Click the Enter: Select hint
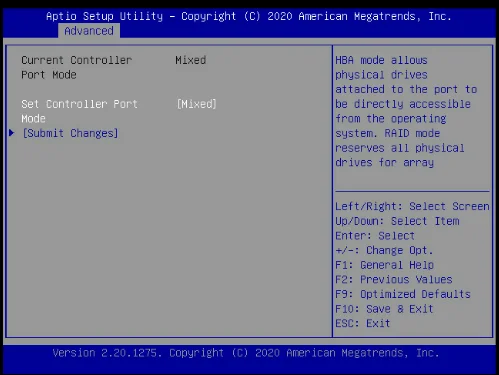 (375, 236)
